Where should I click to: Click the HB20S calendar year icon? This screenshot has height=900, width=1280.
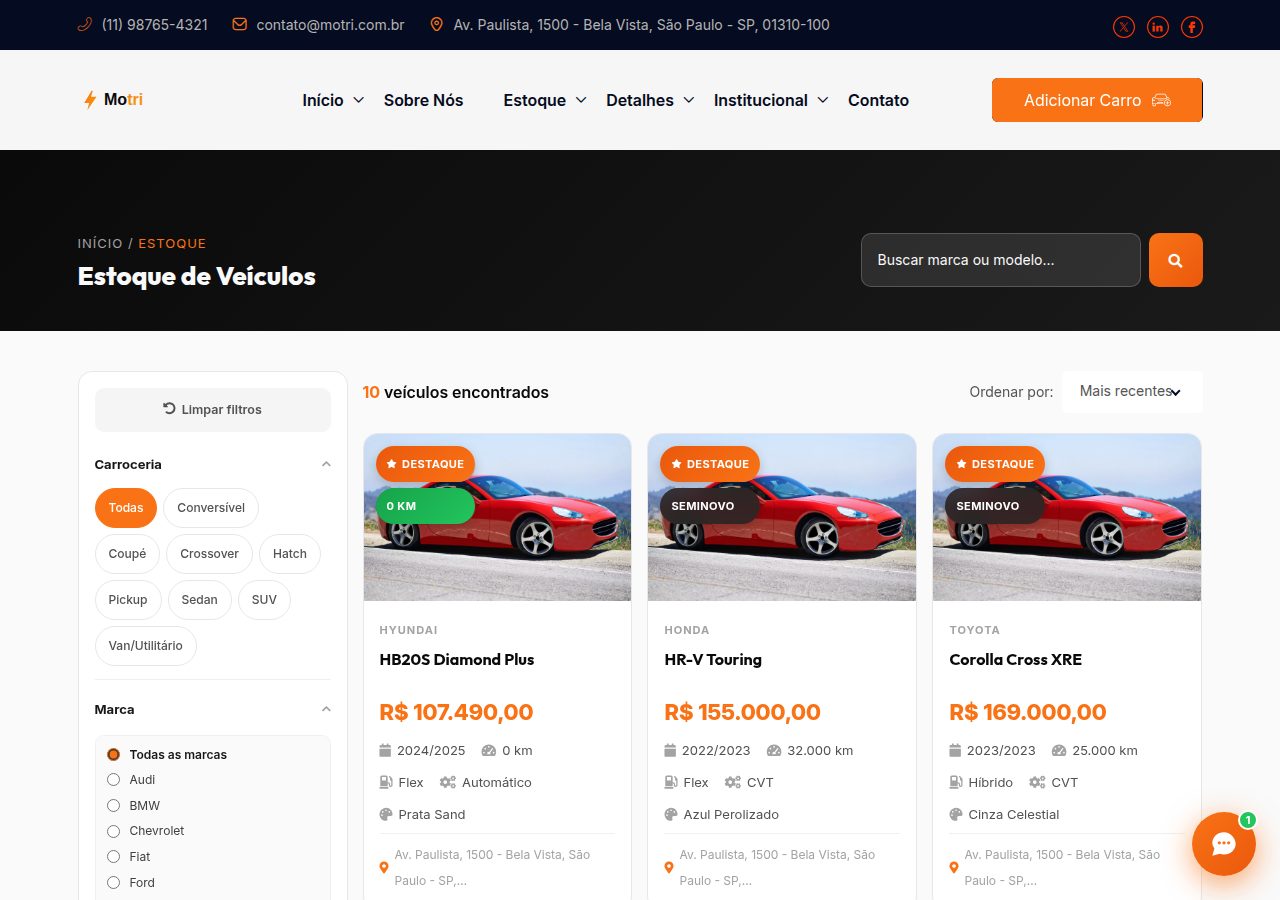[x=385, y=750]
